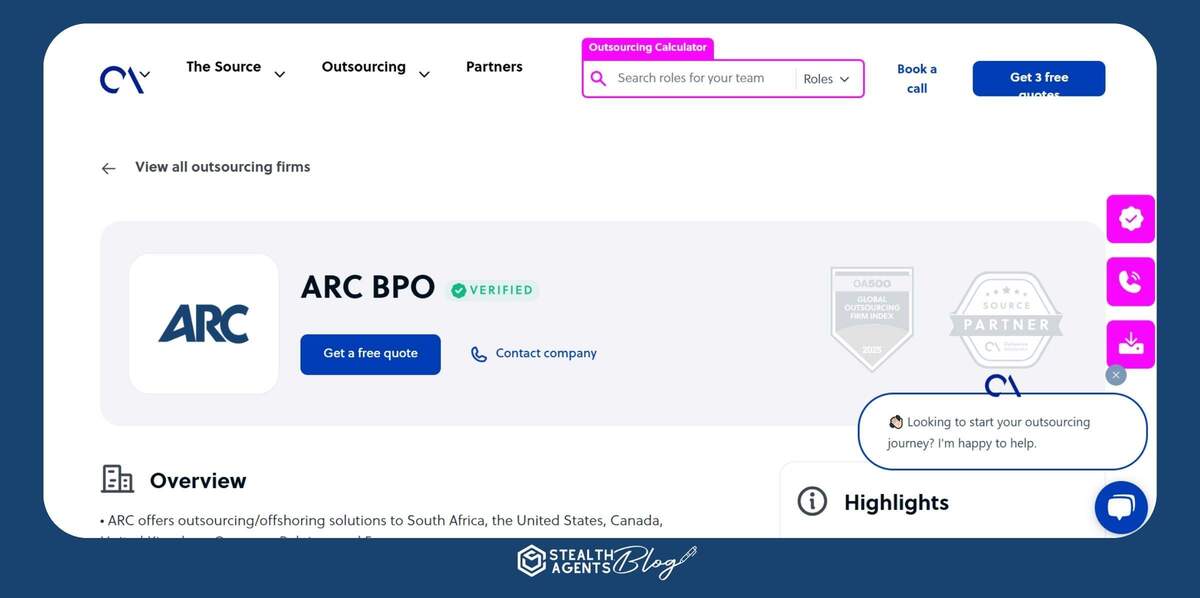1200x598 pixels.
Task: Click the Highlights heading
Action: [x=896, y=502]
